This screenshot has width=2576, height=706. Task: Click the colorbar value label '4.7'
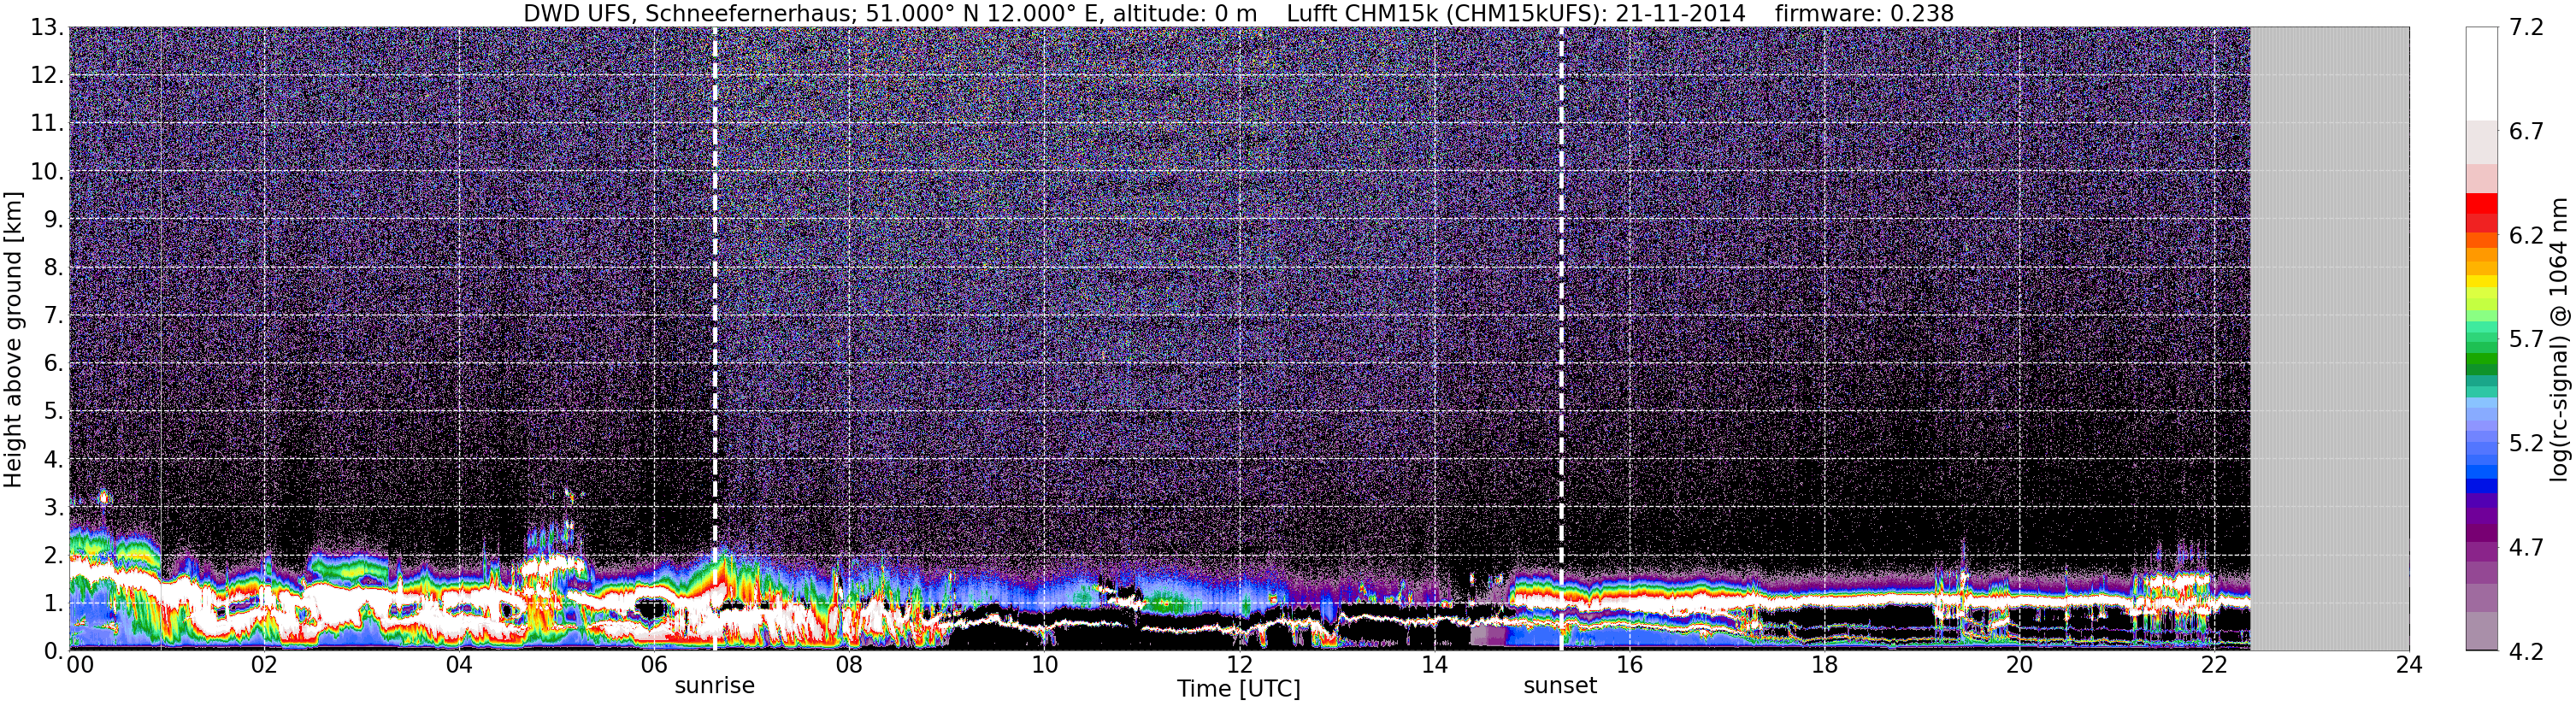2526,548
